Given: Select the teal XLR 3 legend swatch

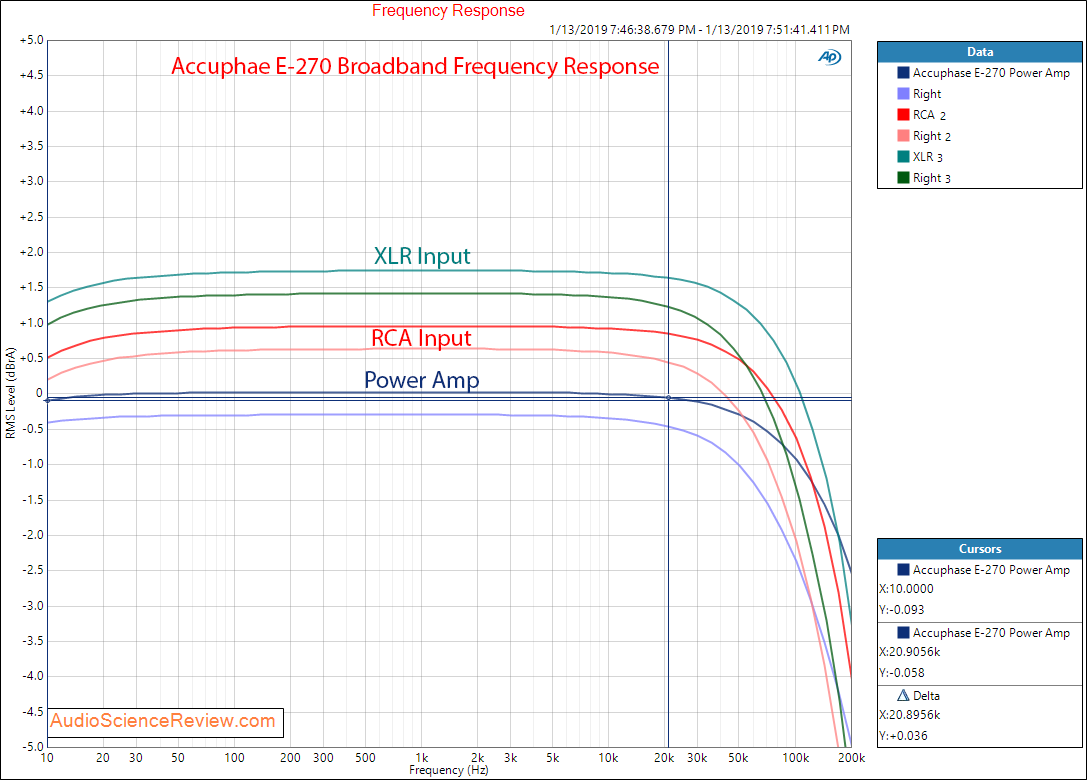Looking at the screenshot, I should tap(903, 157).
